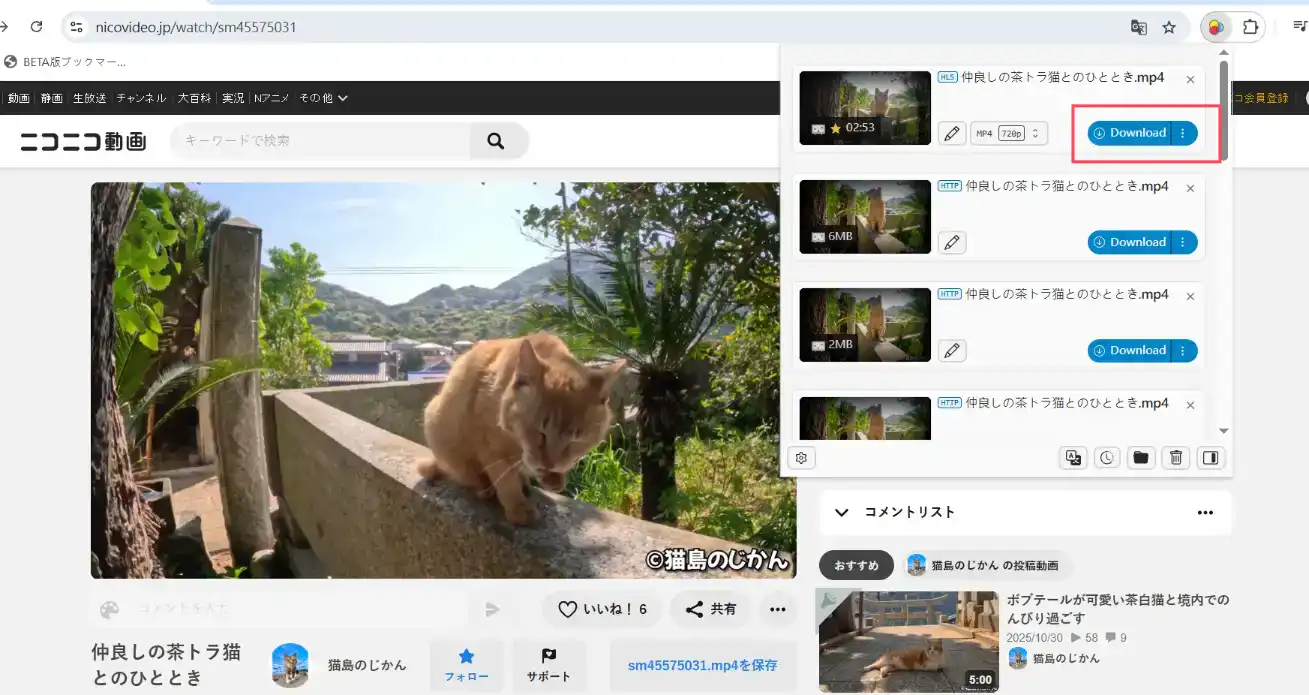Collapse the コメントリスト section
The image size is (1309, 695).
point(842,512)
